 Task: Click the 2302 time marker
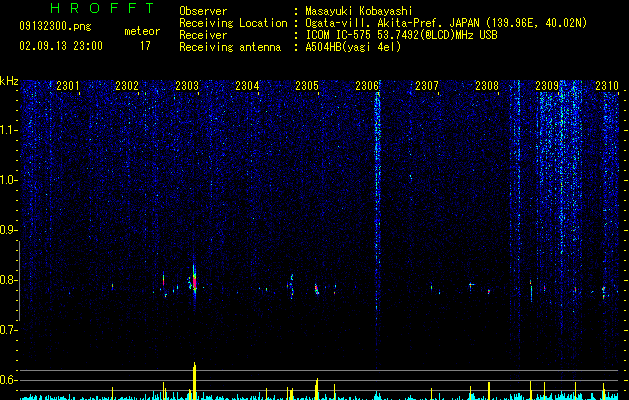click(x=127, y=86)
